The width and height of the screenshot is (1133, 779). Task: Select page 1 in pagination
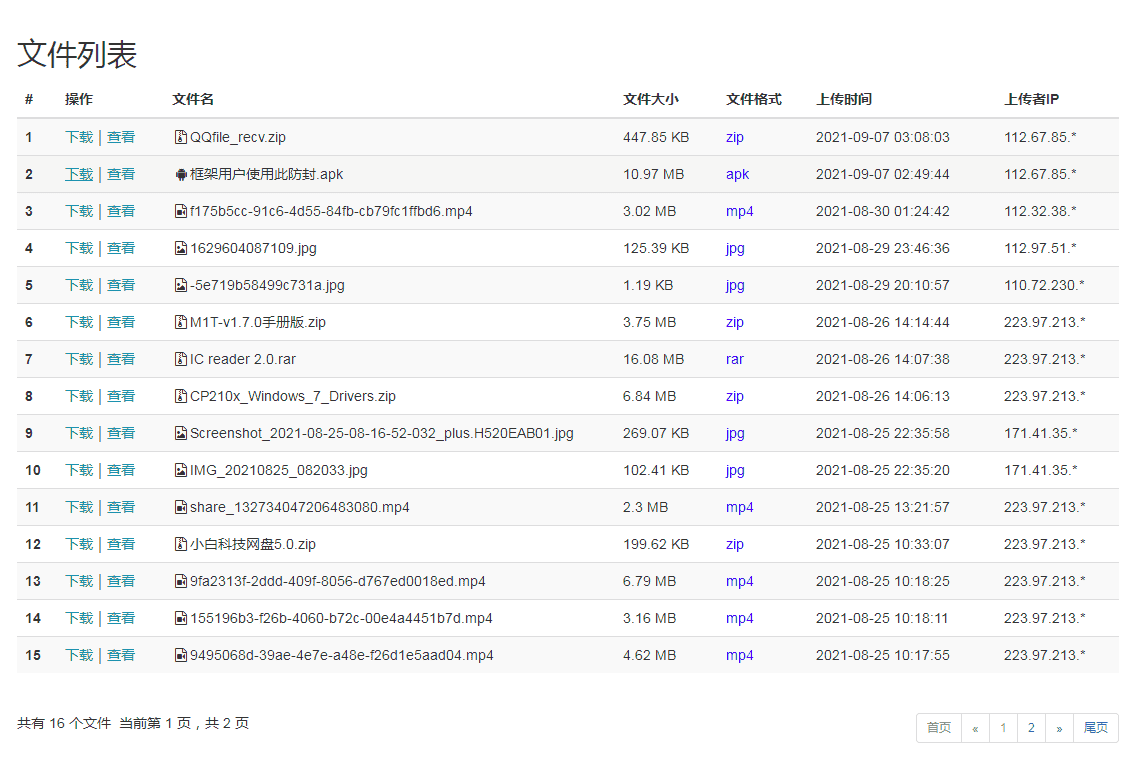point(1003,728)
